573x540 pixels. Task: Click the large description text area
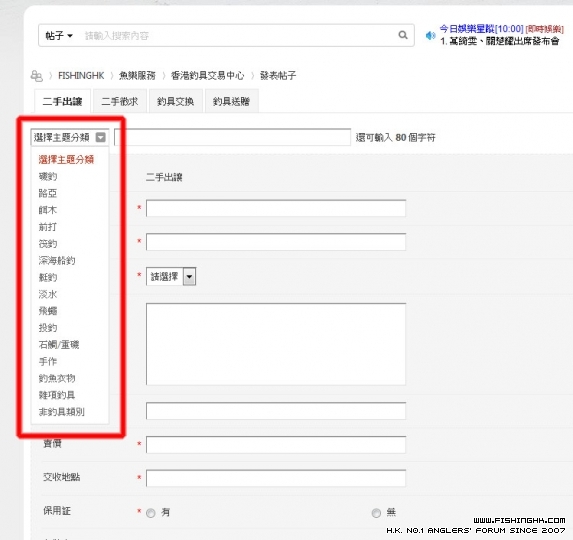tap(276, 344)
